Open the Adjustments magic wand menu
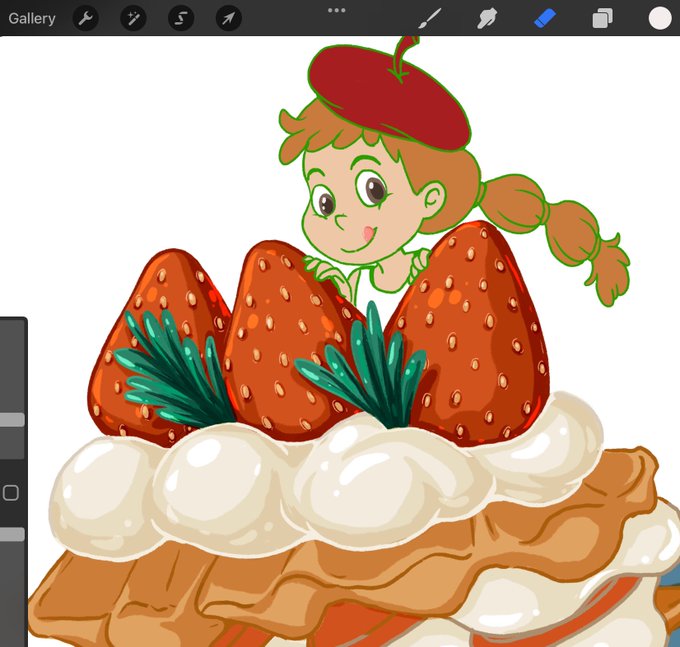This screenshot has height=647, width=680. pyautogui.click(x=133, y=19)
